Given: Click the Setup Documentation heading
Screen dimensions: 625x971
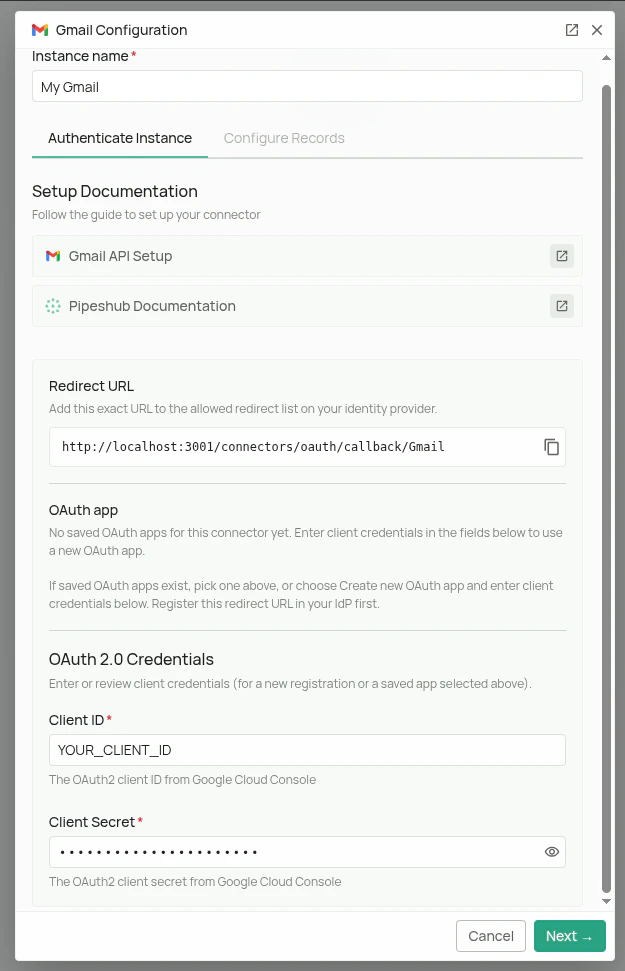Looking at the screenshot, I should (115, 191).
